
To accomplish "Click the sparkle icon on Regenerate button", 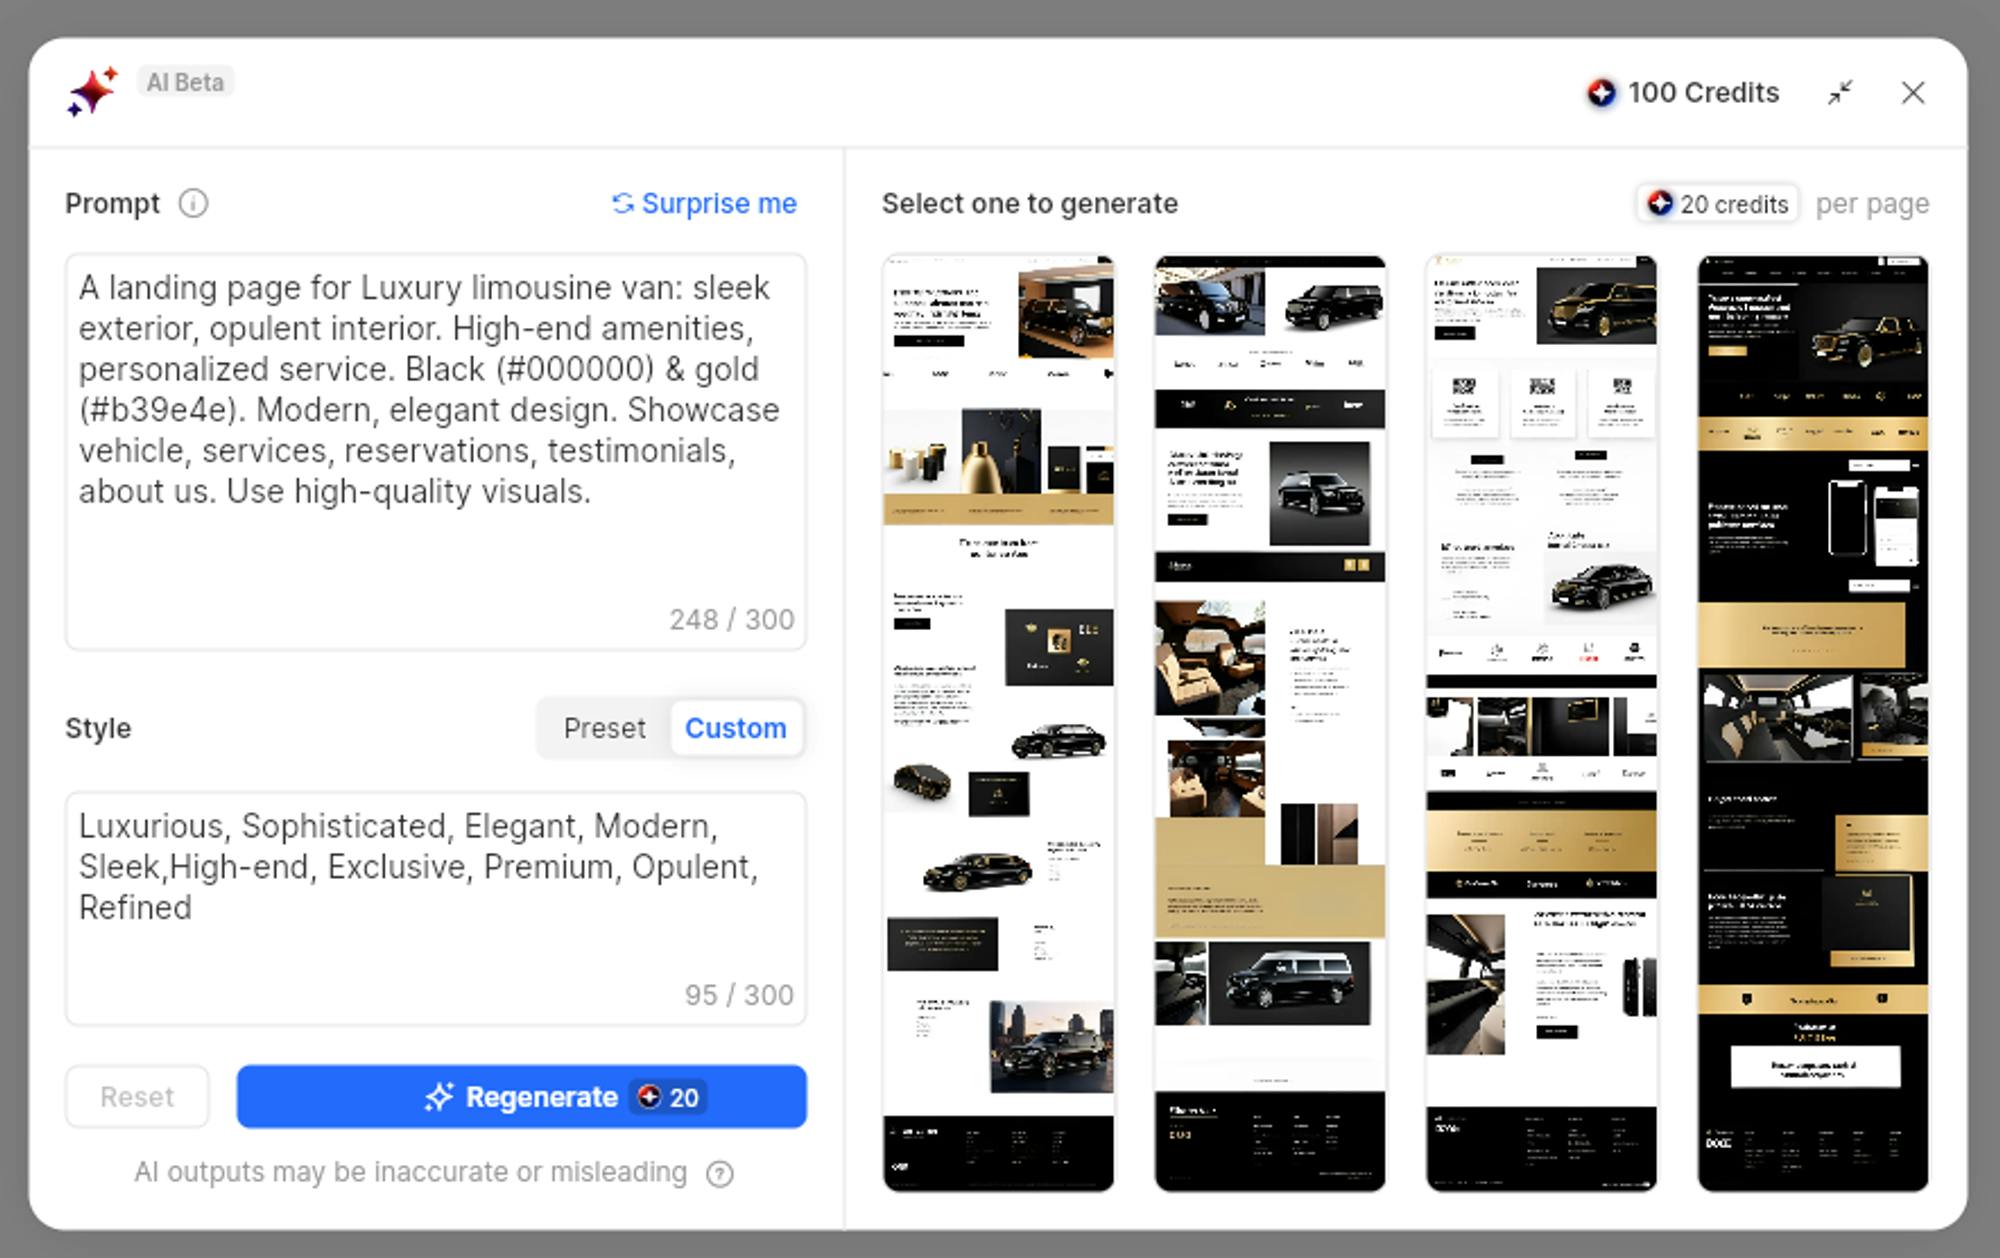I will tap(439, 1097).
